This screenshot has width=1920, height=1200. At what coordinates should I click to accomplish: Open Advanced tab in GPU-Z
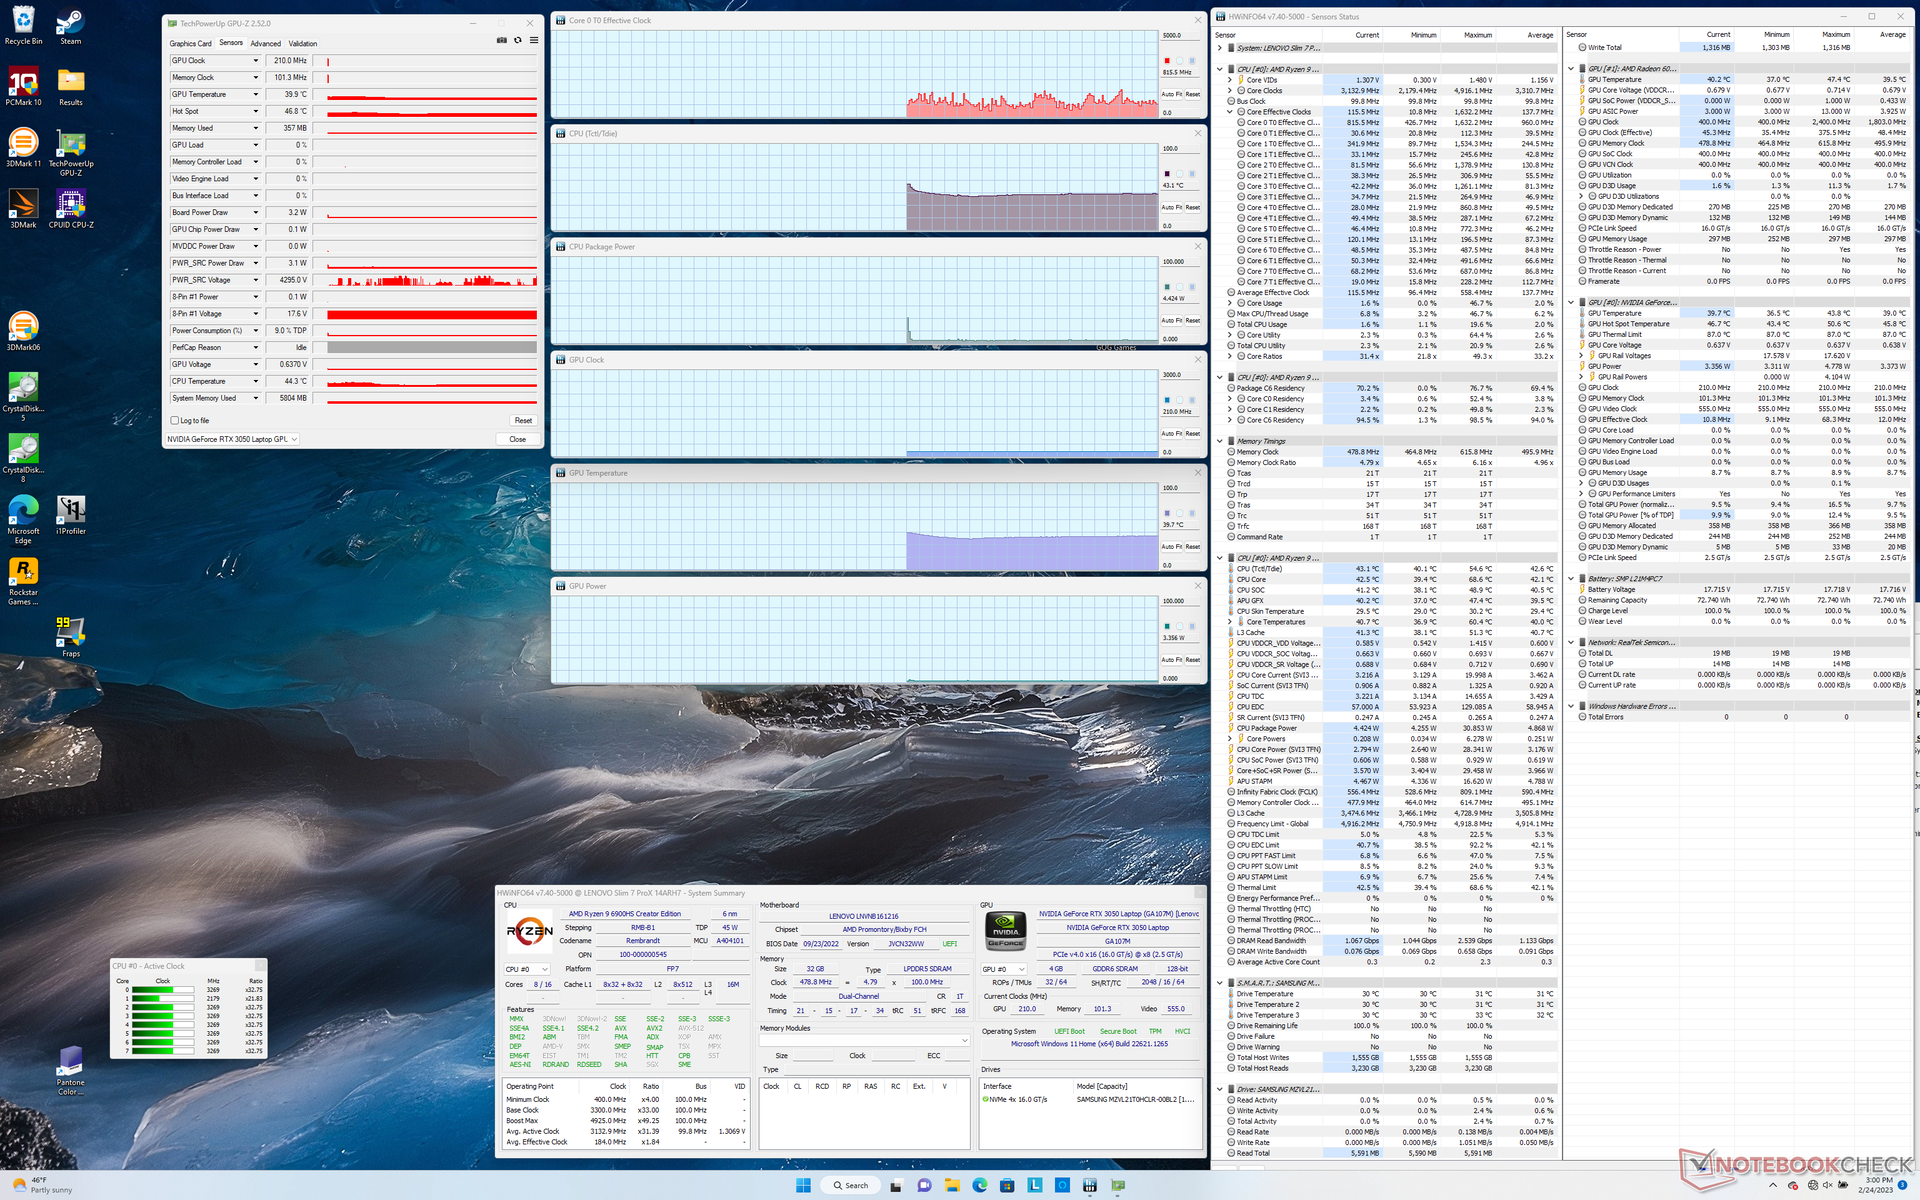266,44
